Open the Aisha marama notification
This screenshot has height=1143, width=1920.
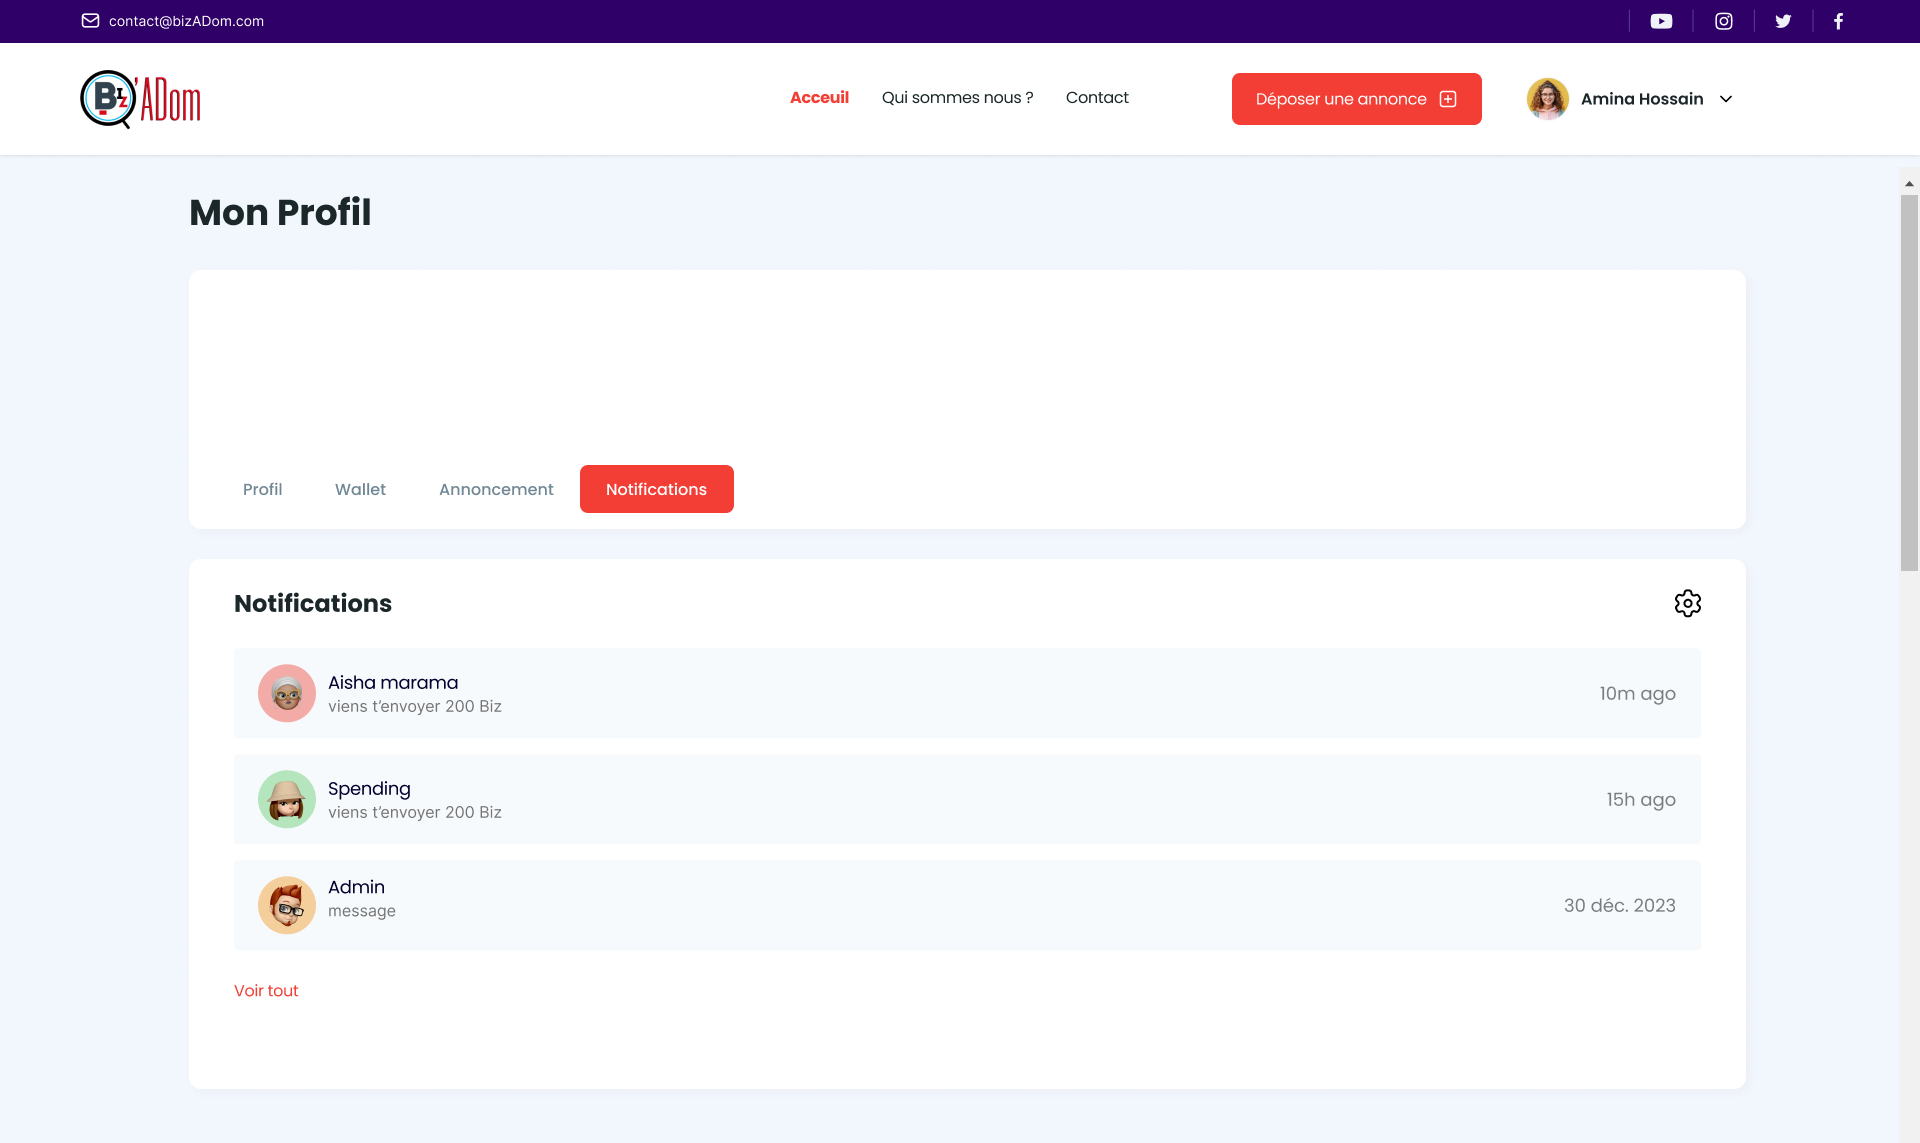coord(966,693)
